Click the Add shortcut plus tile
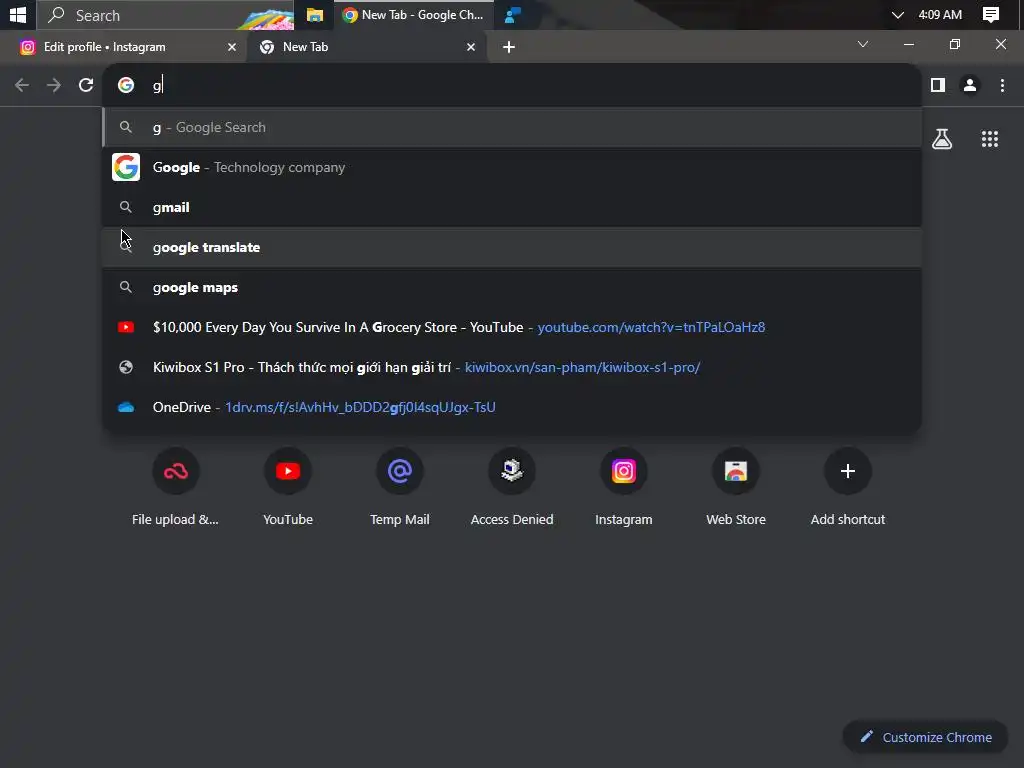Viewport: 1024px width, 768px height. click(x=848, y=488)
